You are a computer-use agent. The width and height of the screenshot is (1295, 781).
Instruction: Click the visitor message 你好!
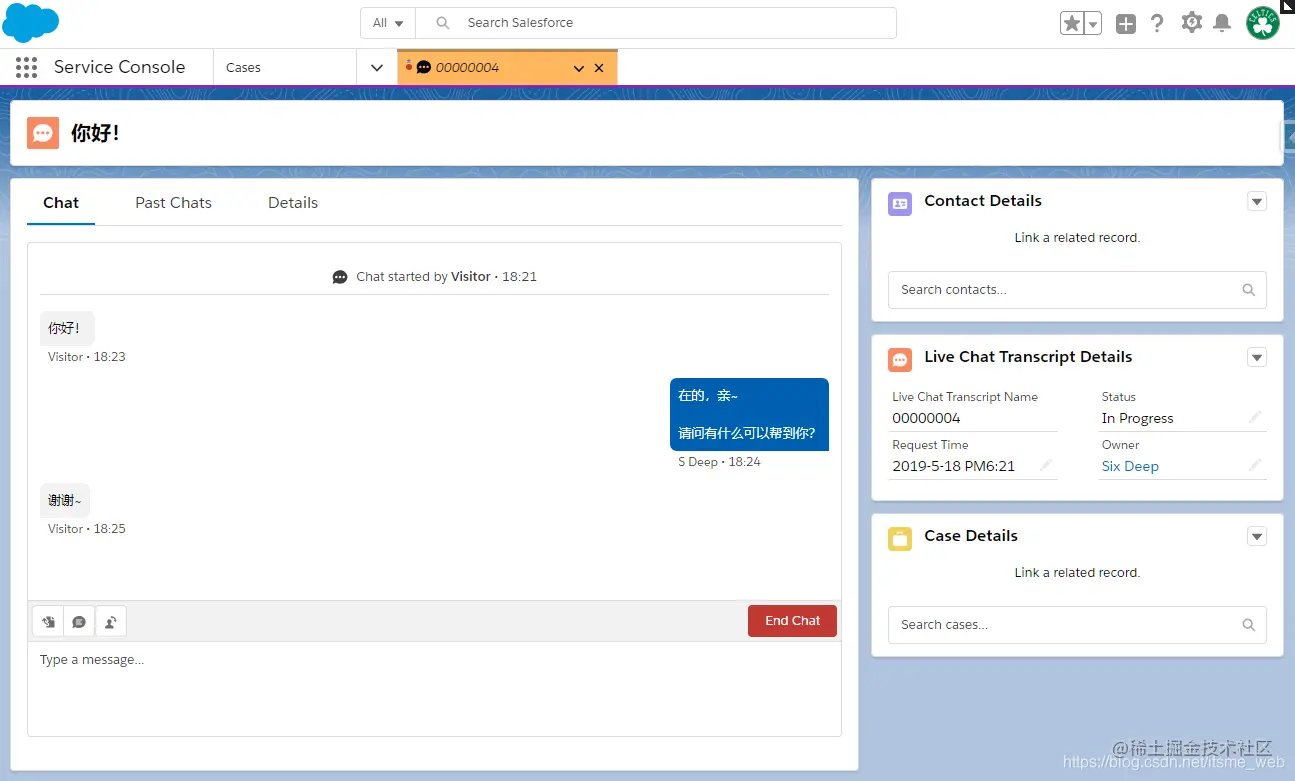67,328
